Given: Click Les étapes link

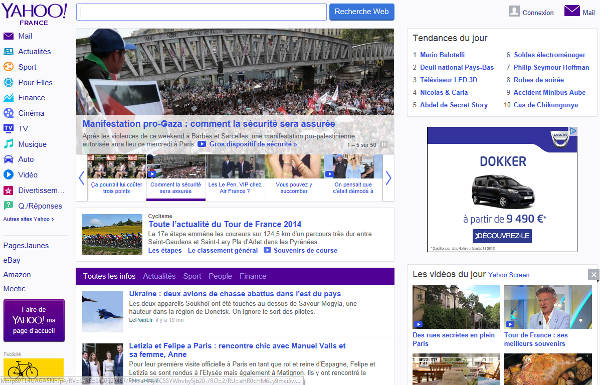Looking at the screenshot, I should click(x=165, y=250).
